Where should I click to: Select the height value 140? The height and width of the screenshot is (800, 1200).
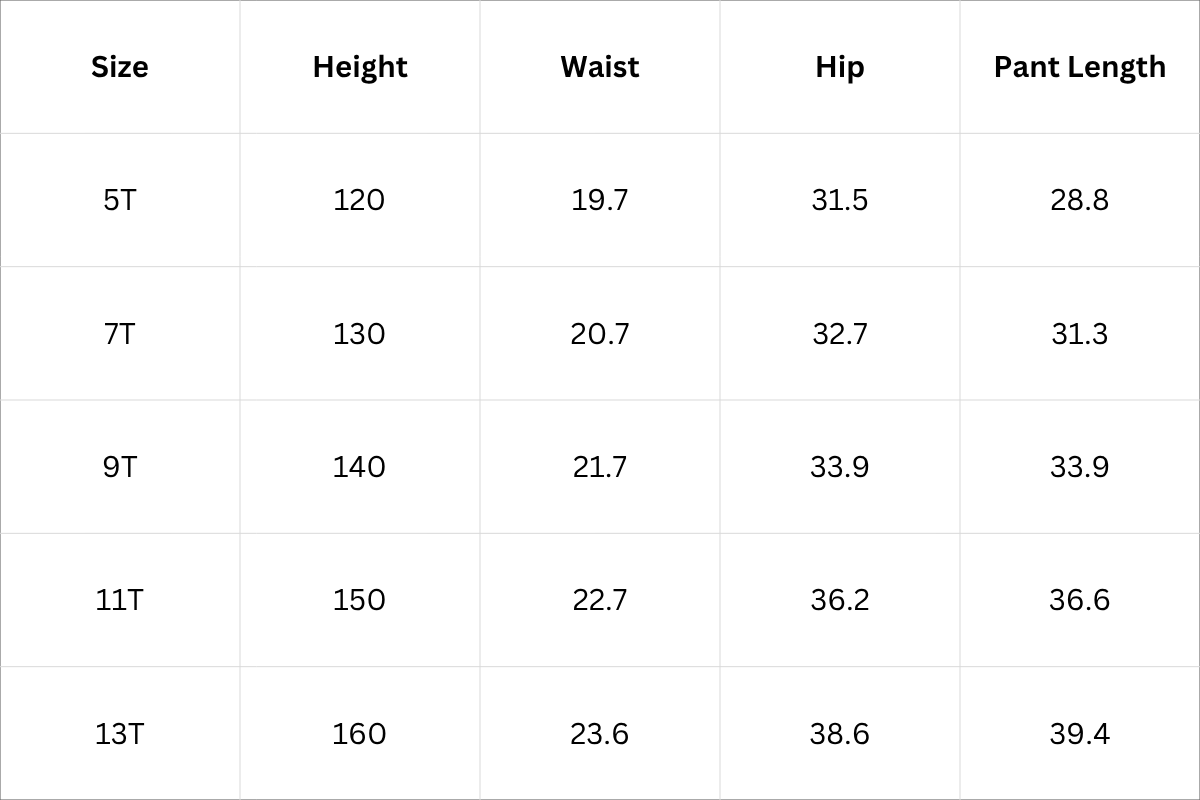[x=359, y=467]
